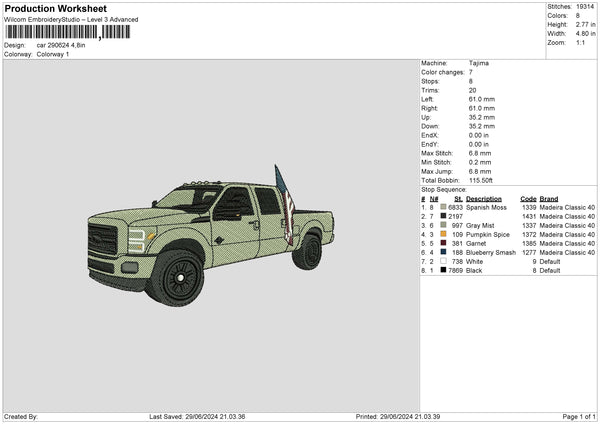
Task: Click the stitch count "7869"
Action: tap(455, 271)
